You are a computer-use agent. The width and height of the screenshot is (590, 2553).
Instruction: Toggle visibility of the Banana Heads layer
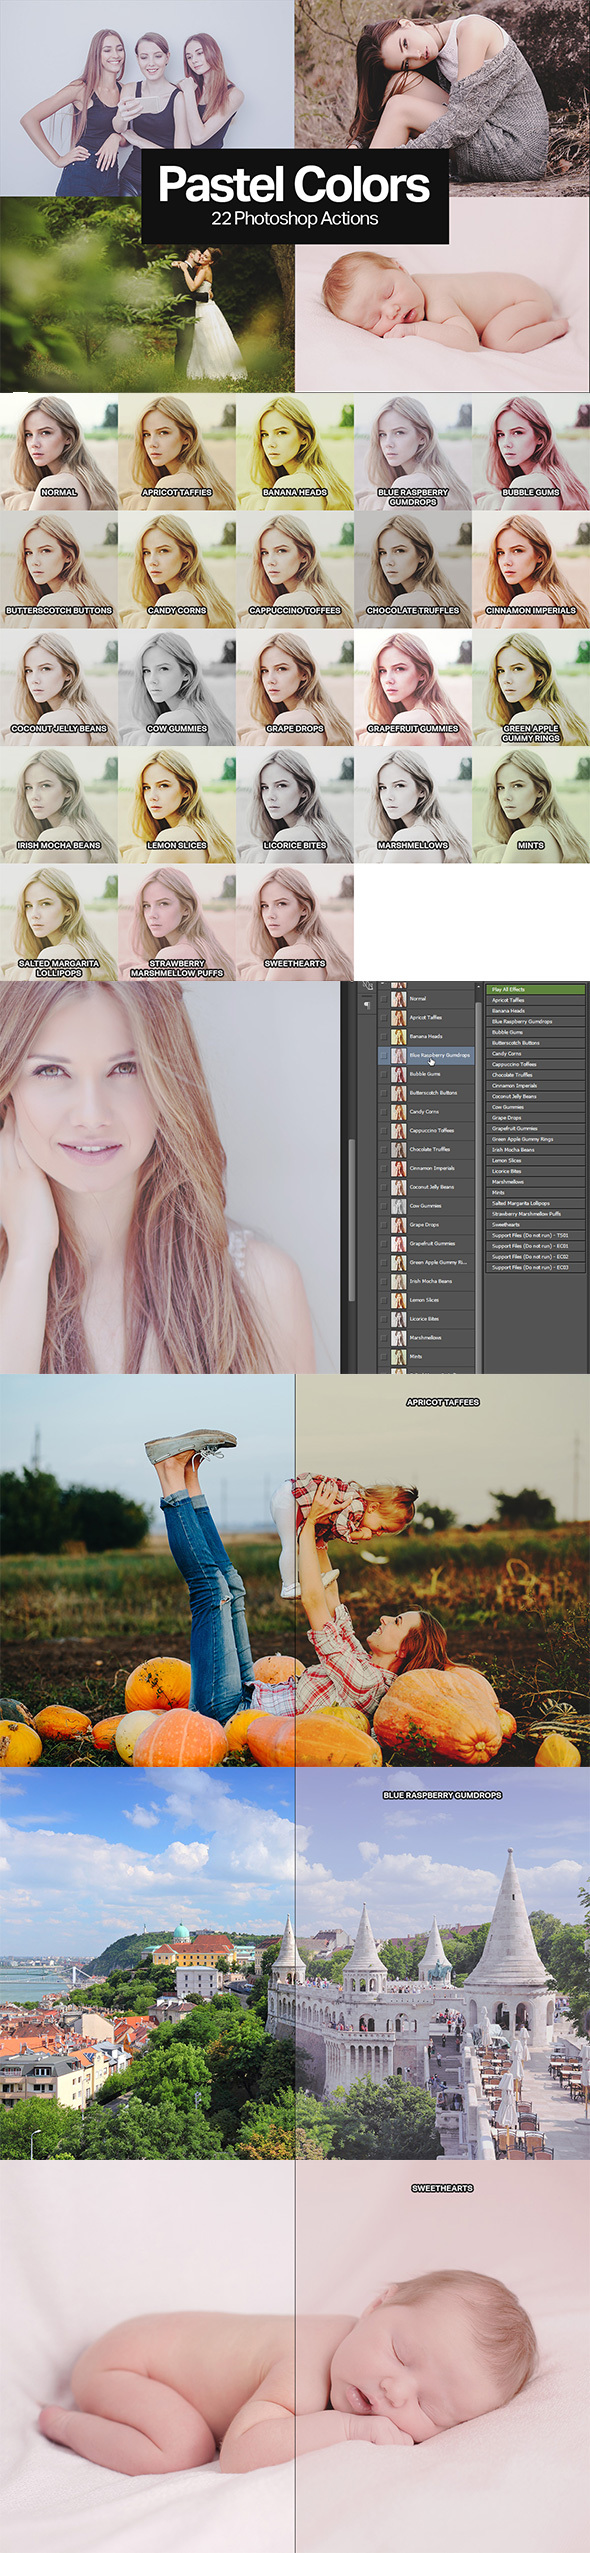(x=384, y=1036)
